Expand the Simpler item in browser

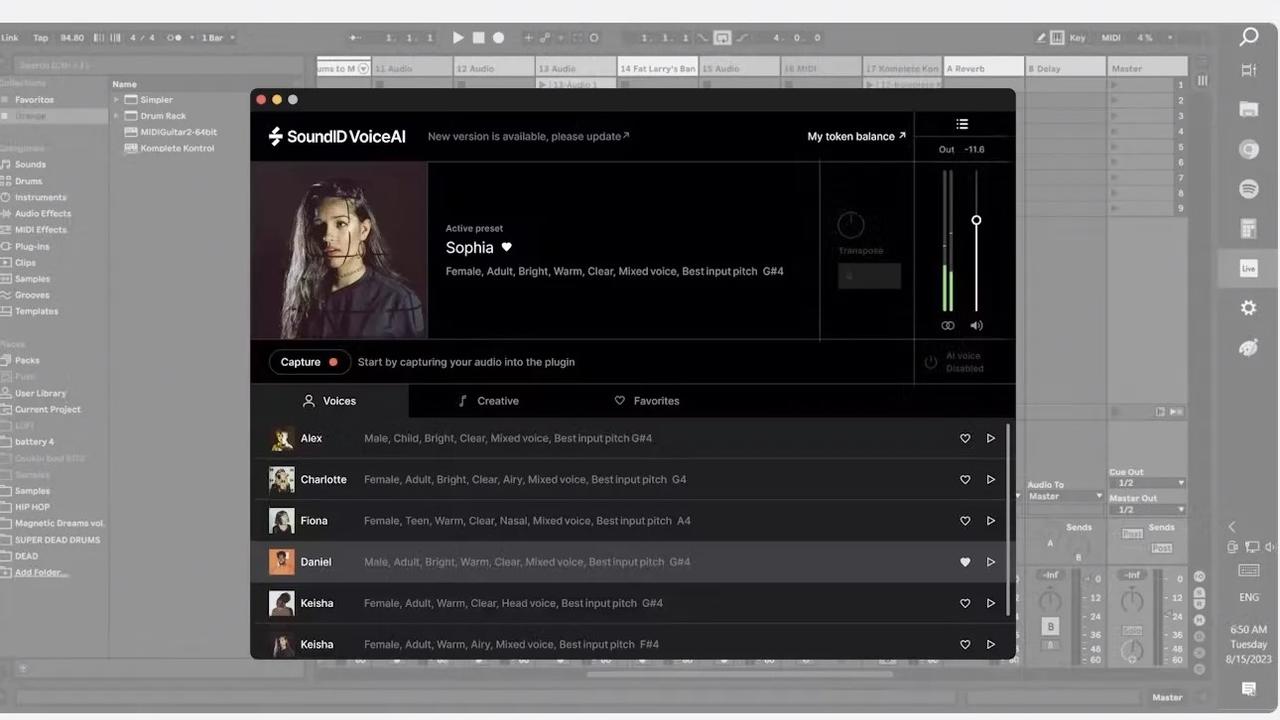coord(116,100)
